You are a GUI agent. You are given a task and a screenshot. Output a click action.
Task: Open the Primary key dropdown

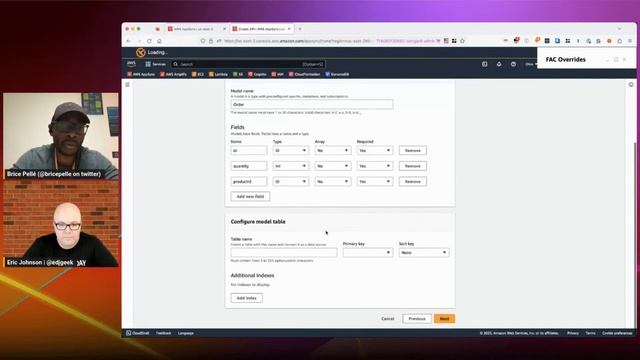pos(368,253)
